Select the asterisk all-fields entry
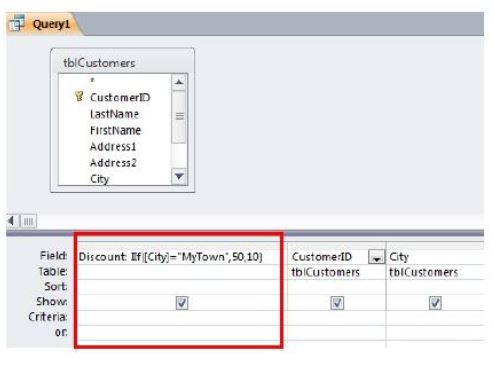 92,80
